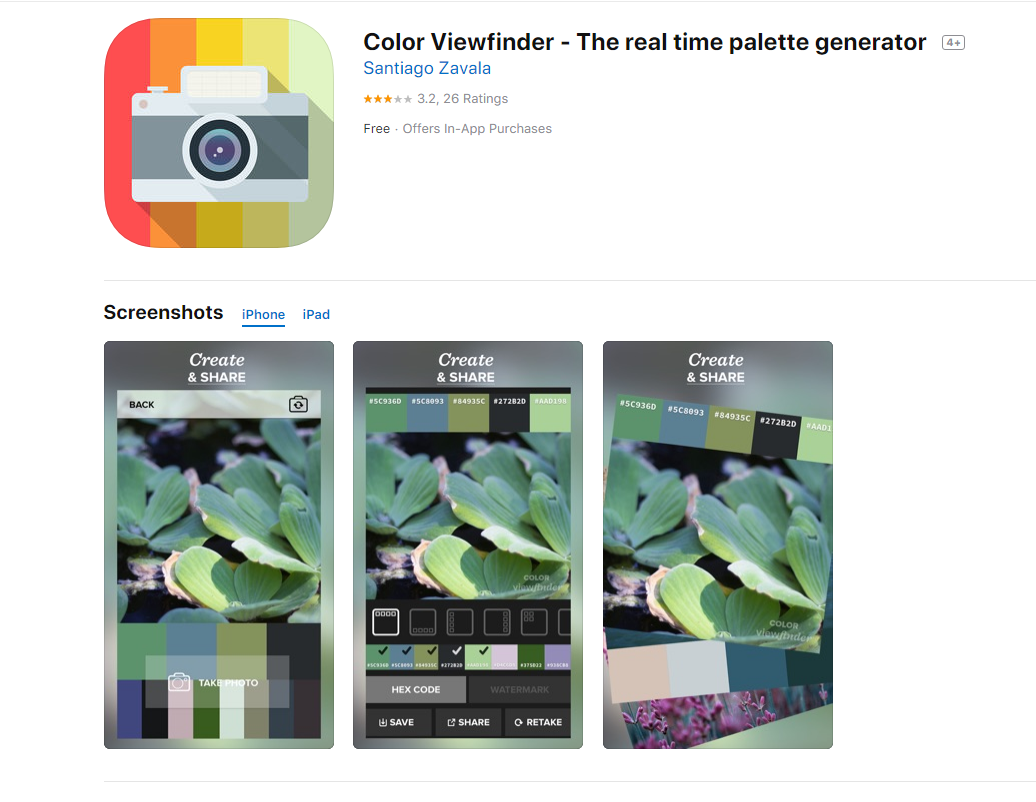The image size is (1036, 802).
Task: Switch to the iPad screenshots tab
Action: tap(316, 314)
